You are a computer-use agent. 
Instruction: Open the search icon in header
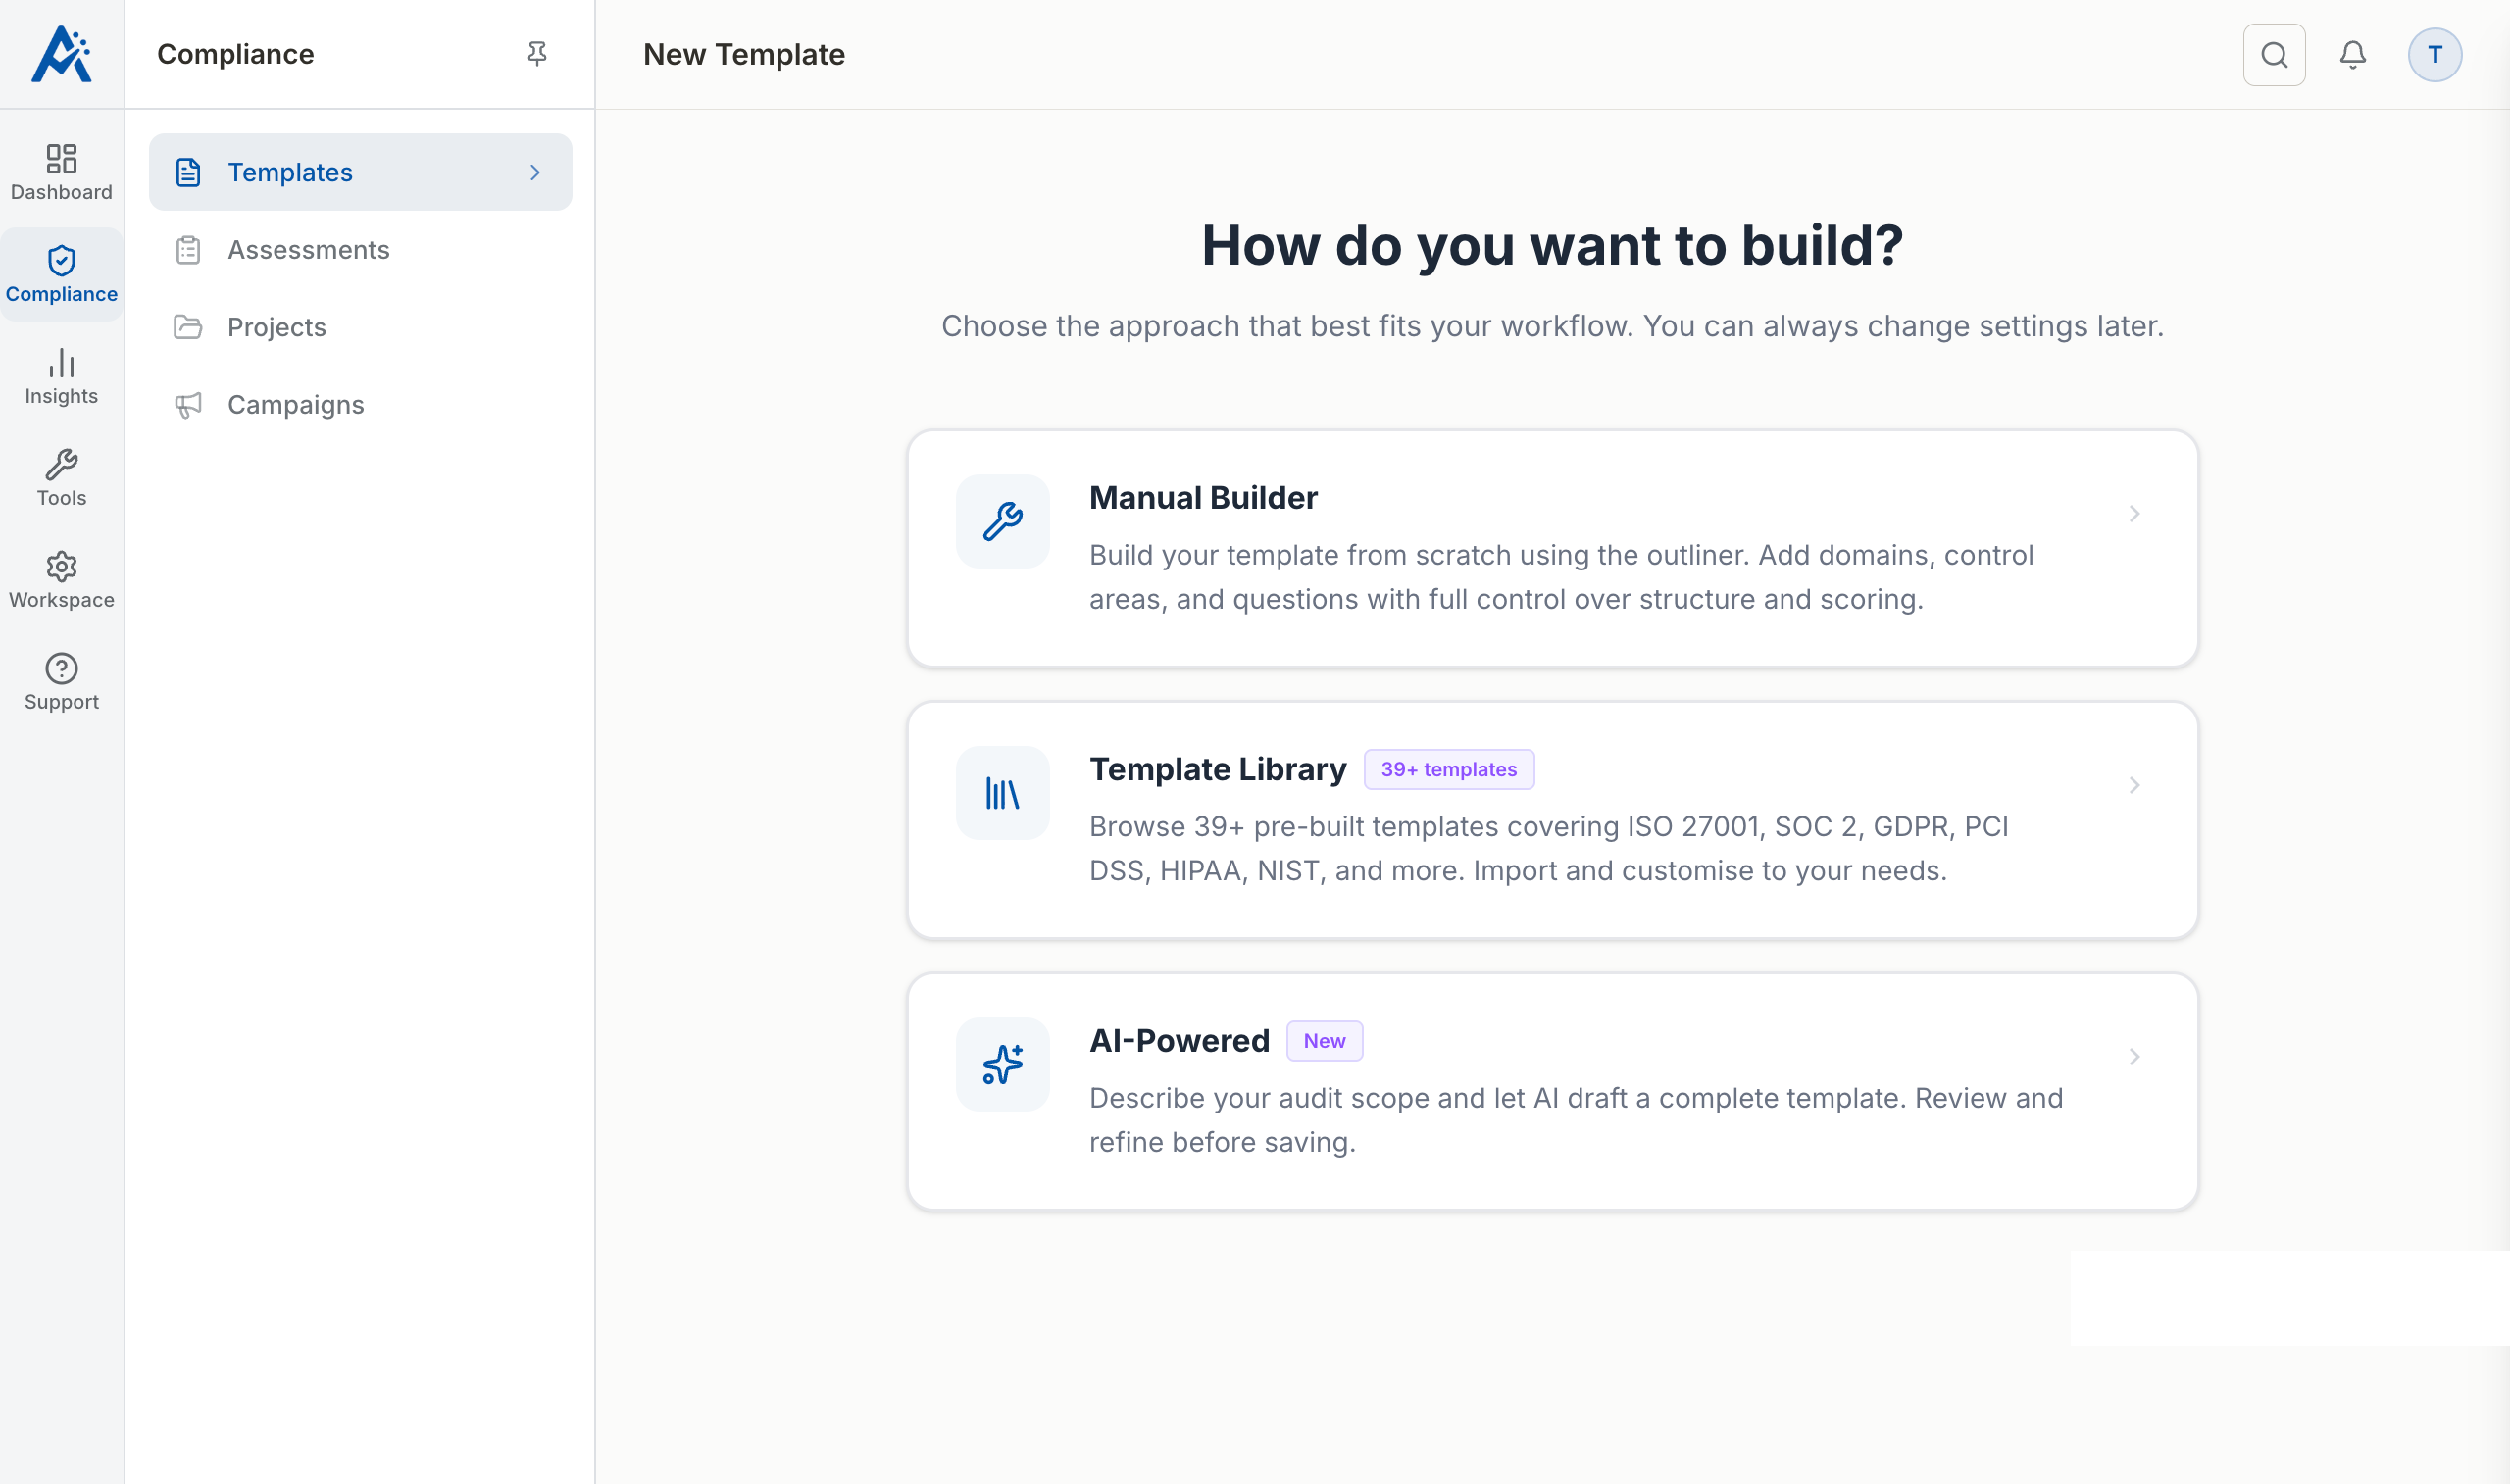(2273, 54)
